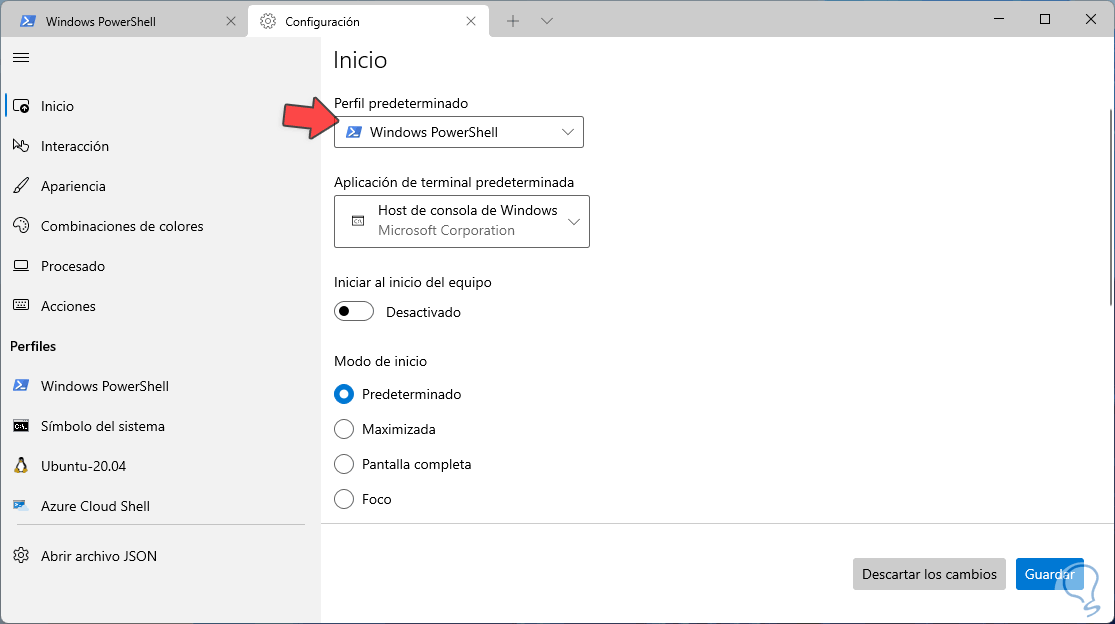Click the Combinaciones de colores palette icon
Screen dimensions: 1115x624
[x=20, y=226]
